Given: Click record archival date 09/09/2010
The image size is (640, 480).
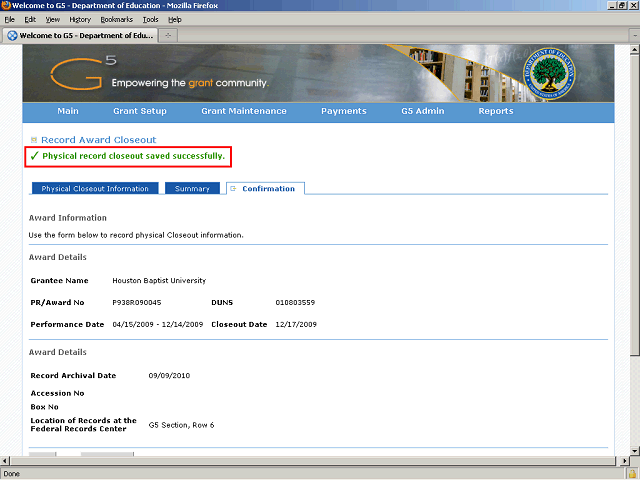Looking at the screenshot, I should click(x=169, y=376).
